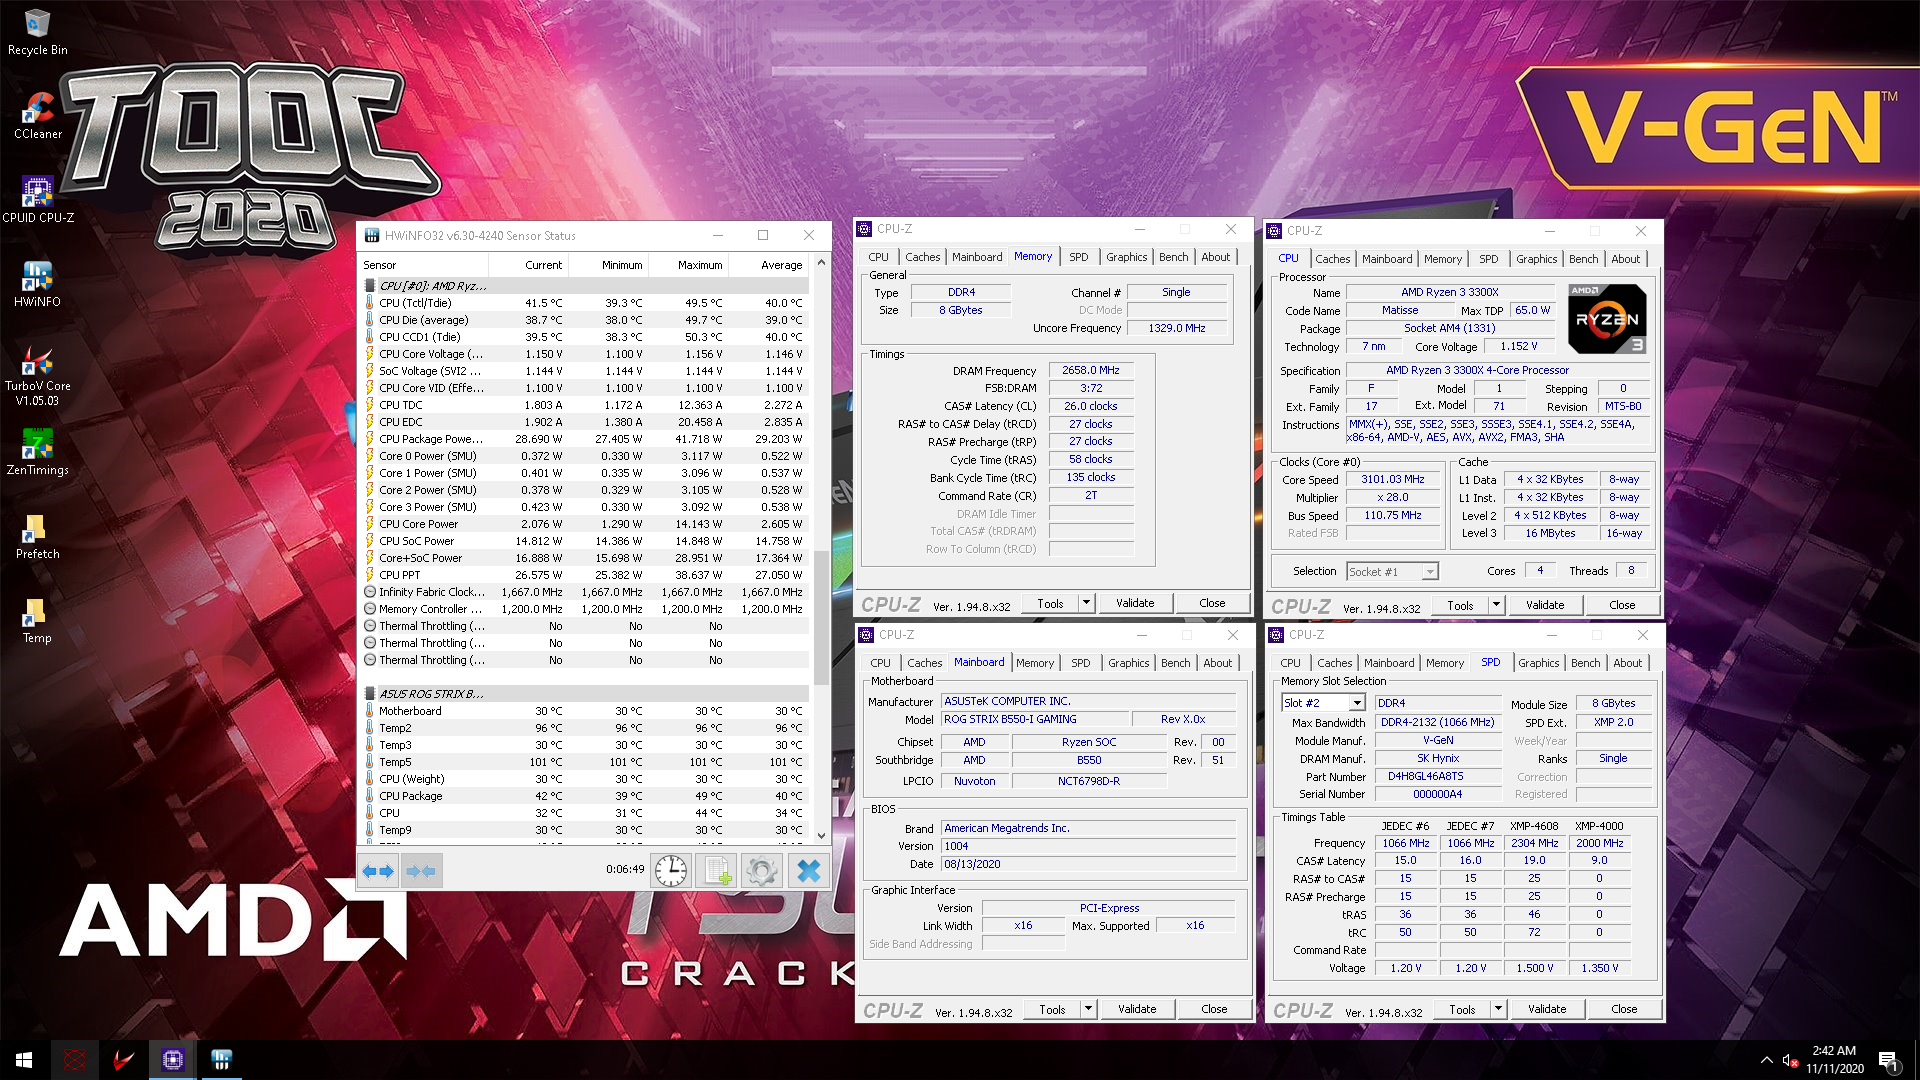Viewport: 1920px width, 1080px height.
Task: Open the ZenTimings desktop icon
Action: (x=37, y=452)
